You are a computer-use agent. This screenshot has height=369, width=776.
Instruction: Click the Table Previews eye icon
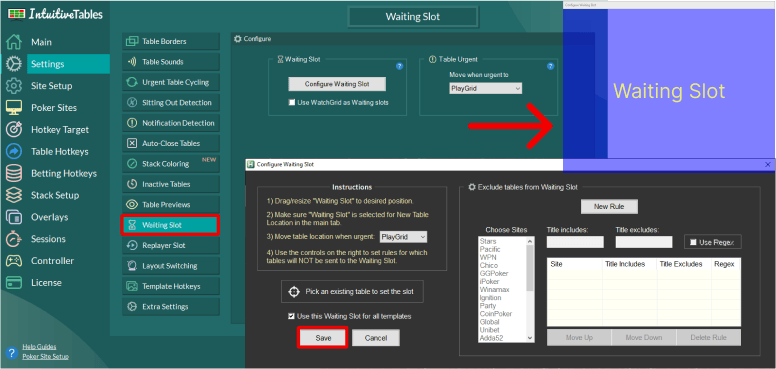[x=132, y=204]
